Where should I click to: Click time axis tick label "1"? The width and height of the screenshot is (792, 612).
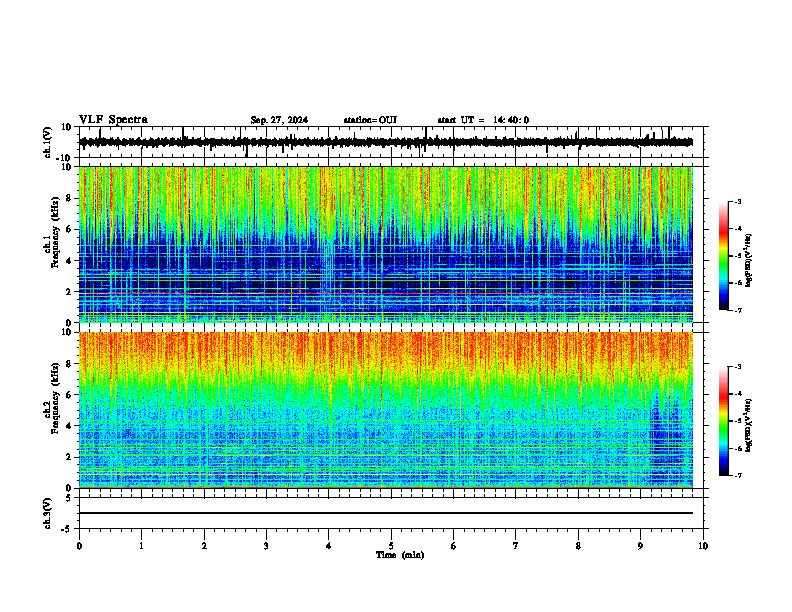tap(142, 546)
